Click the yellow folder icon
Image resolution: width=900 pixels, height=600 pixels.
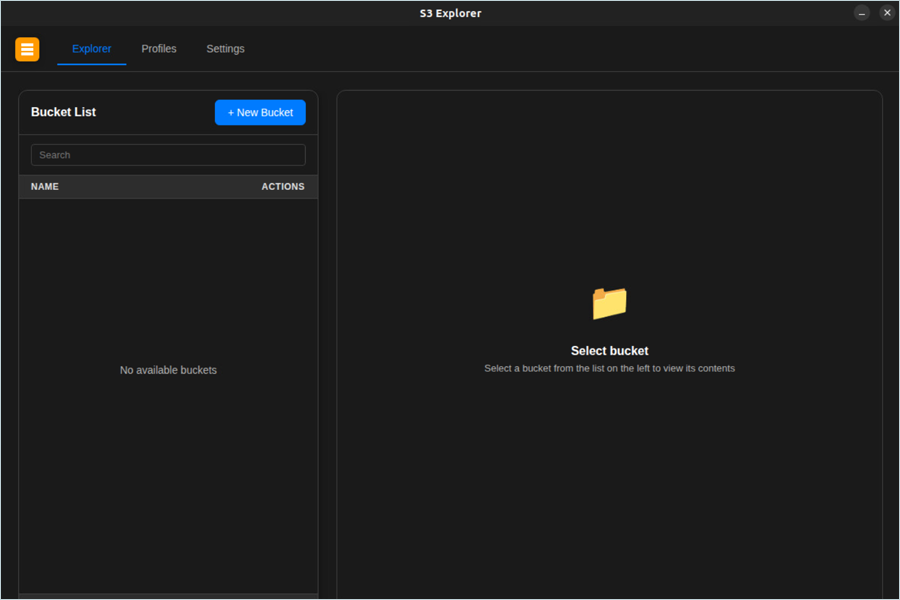pyautogui.click(x=609, y=303)
